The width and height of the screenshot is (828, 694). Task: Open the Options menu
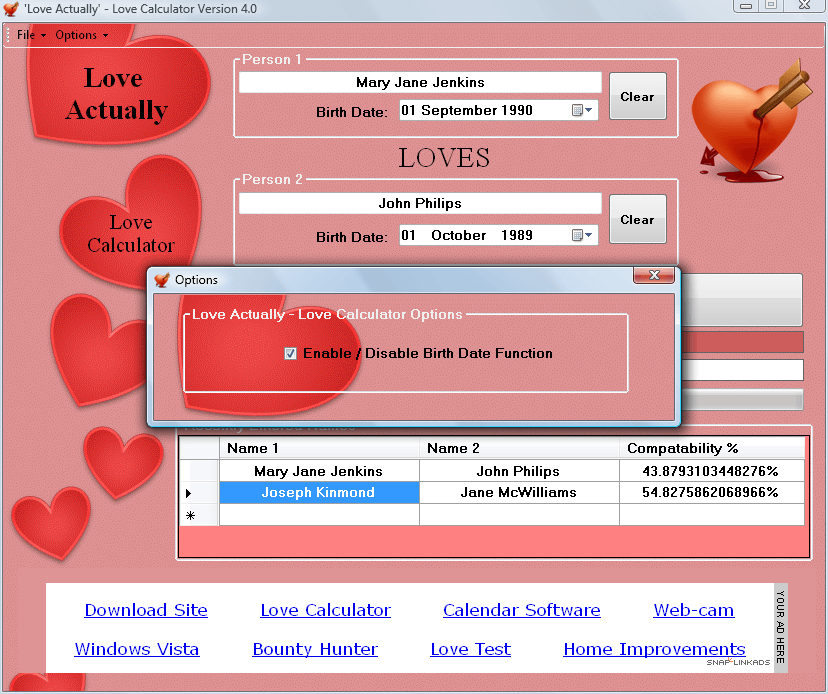[81, 35]
